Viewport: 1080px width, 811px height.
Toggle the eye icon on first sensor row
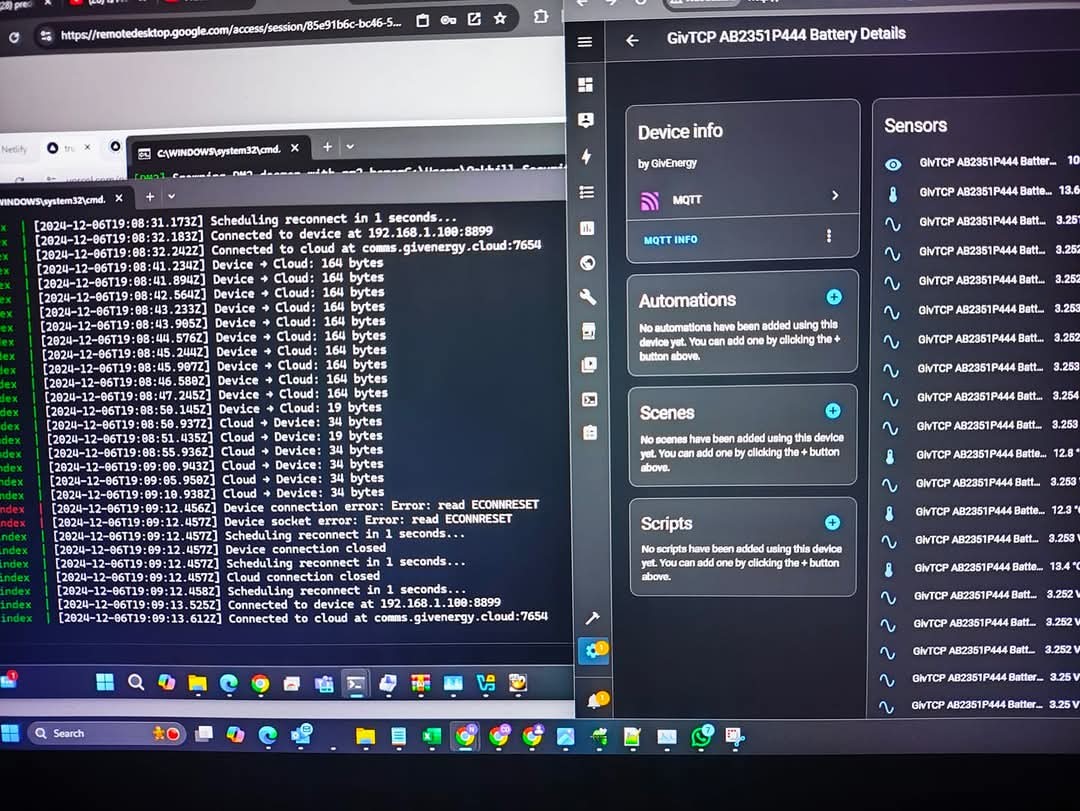pyautogui.click(x=893, y=164)
